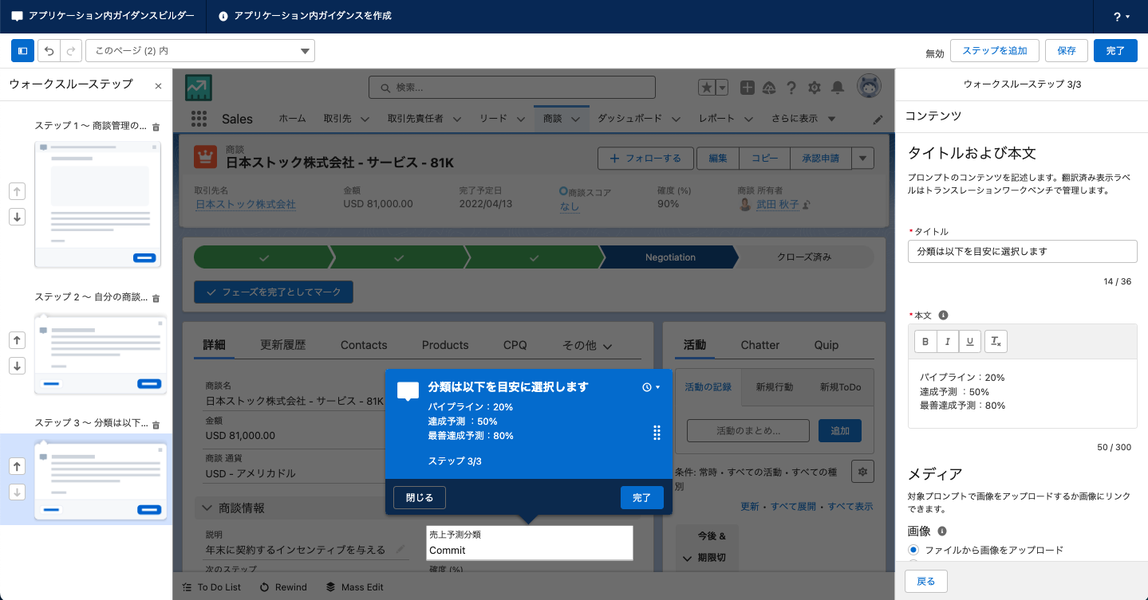This screenshot has height=600, width=1148.
Task: Open the favorites list dropdown arrow
Action: pyautogui.click(x=722, y=88)
